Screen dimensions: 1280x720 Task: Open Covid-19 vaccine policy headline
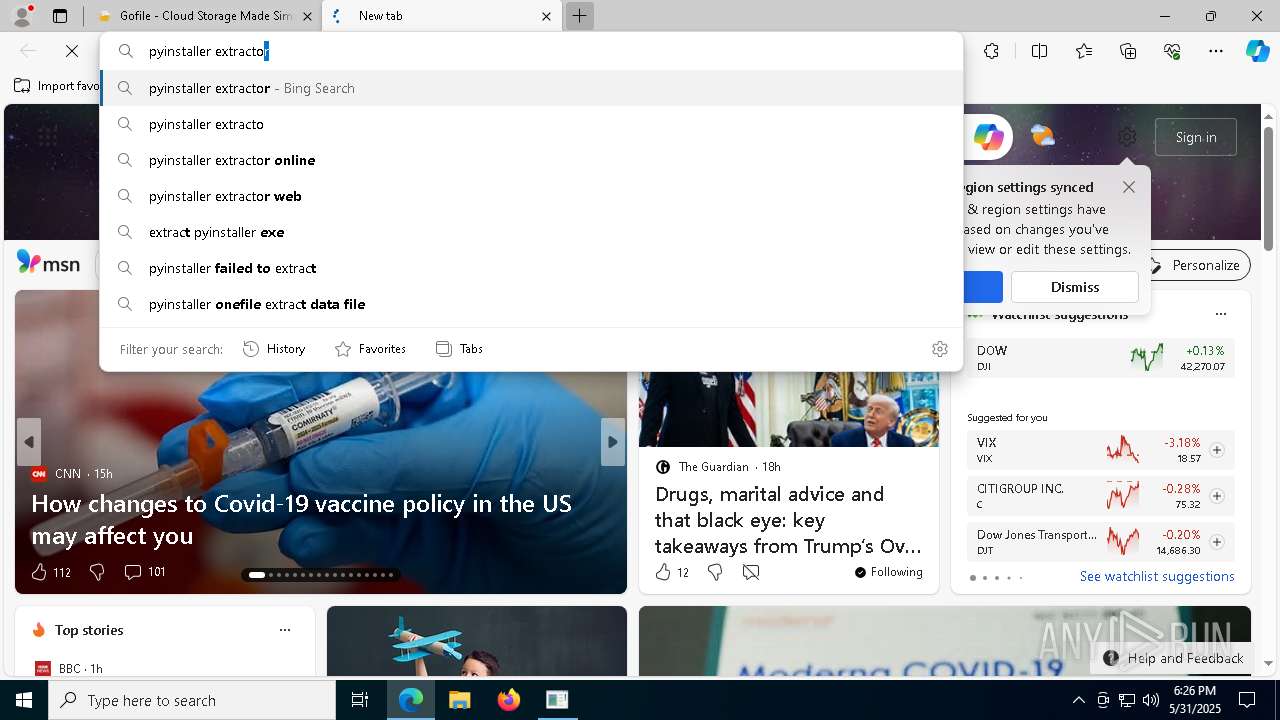click(301, 519)
